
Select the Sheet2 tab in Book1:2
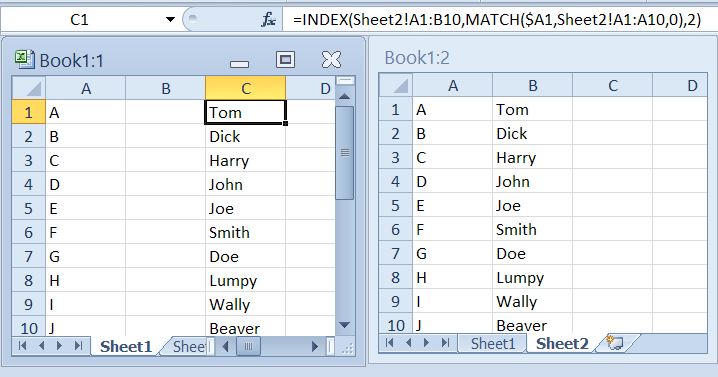coord(562,344)
